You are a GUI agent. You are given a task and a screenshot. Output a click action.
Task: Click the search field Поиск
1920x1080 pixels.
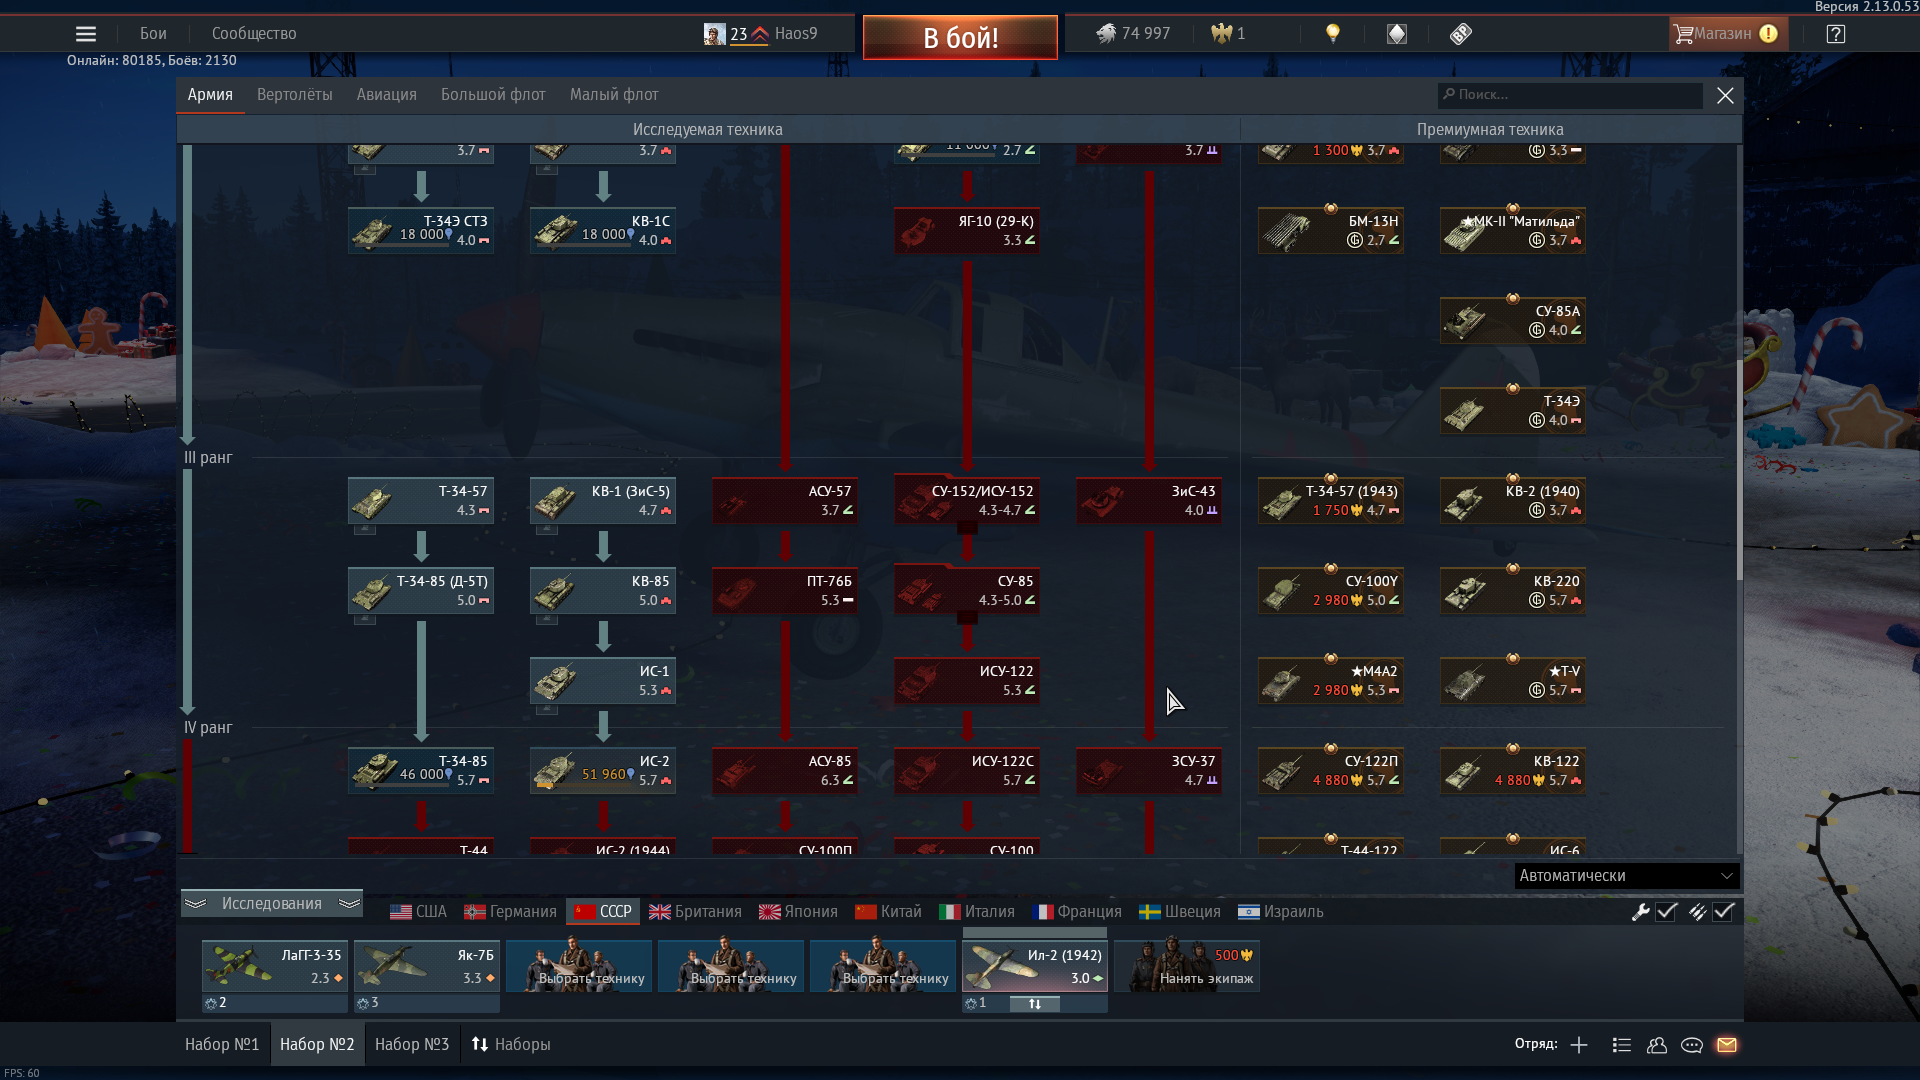[x=1570, y=95]
